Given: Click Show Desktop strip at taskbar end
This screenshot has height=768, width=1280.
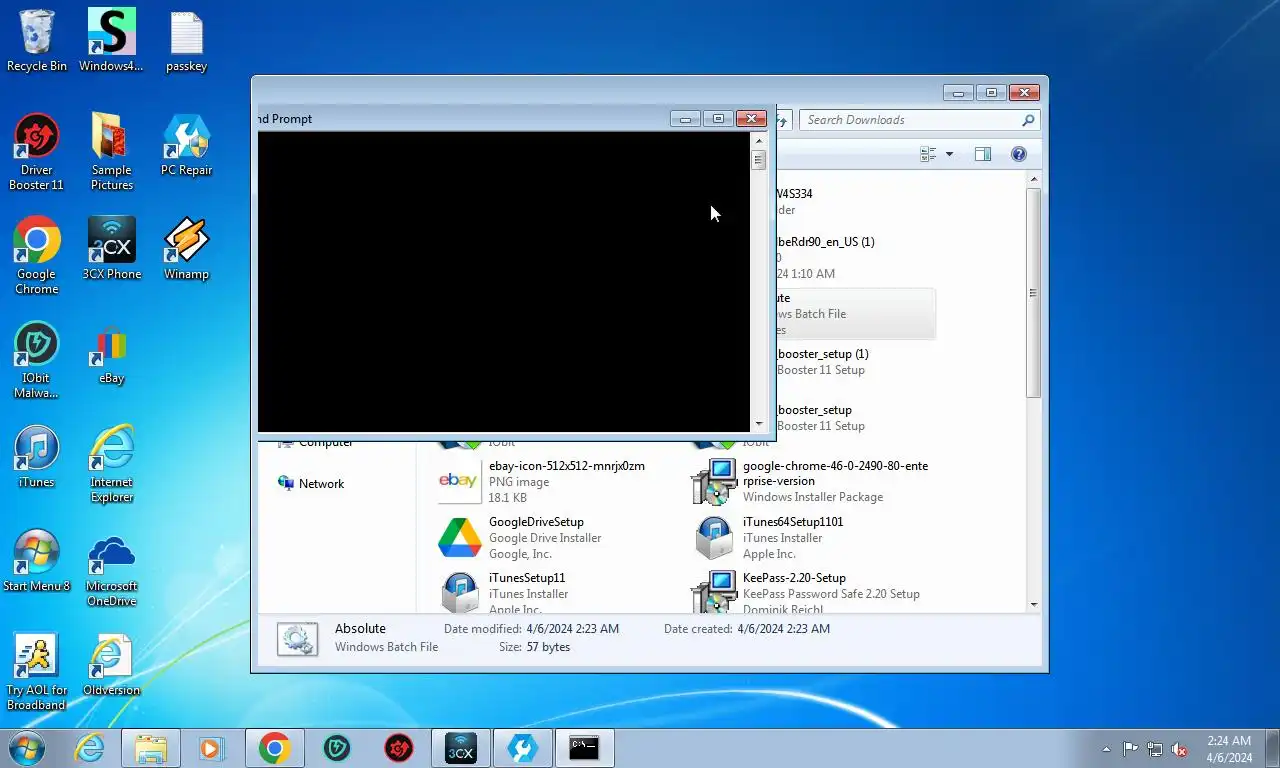Looking at the screenshot, I should pos(1272,749).
